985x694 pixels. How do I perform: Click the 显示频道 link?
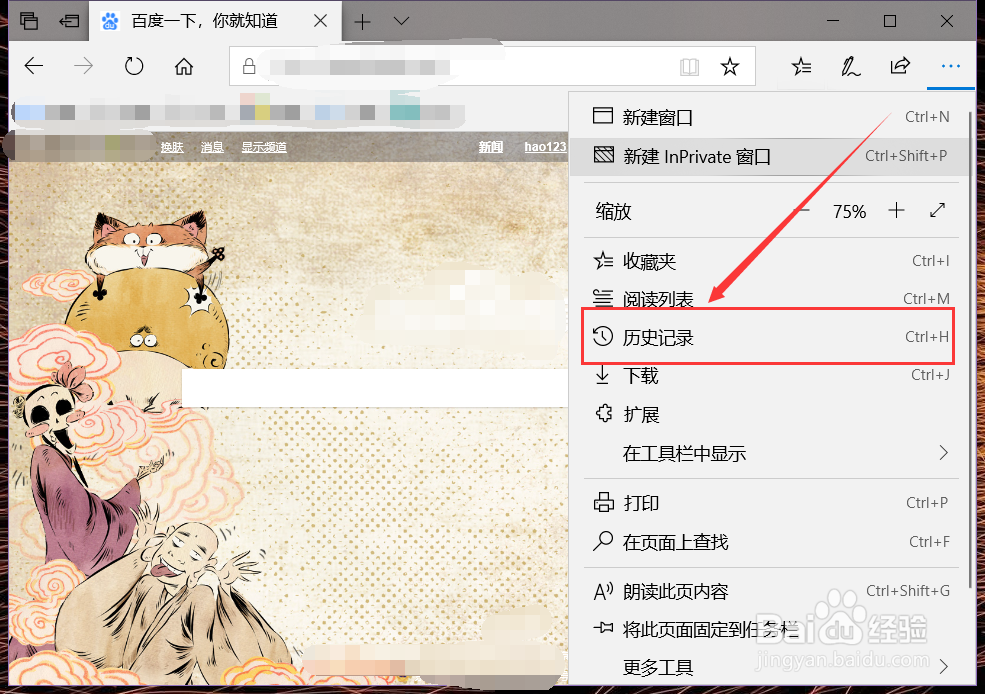(264, 147)
